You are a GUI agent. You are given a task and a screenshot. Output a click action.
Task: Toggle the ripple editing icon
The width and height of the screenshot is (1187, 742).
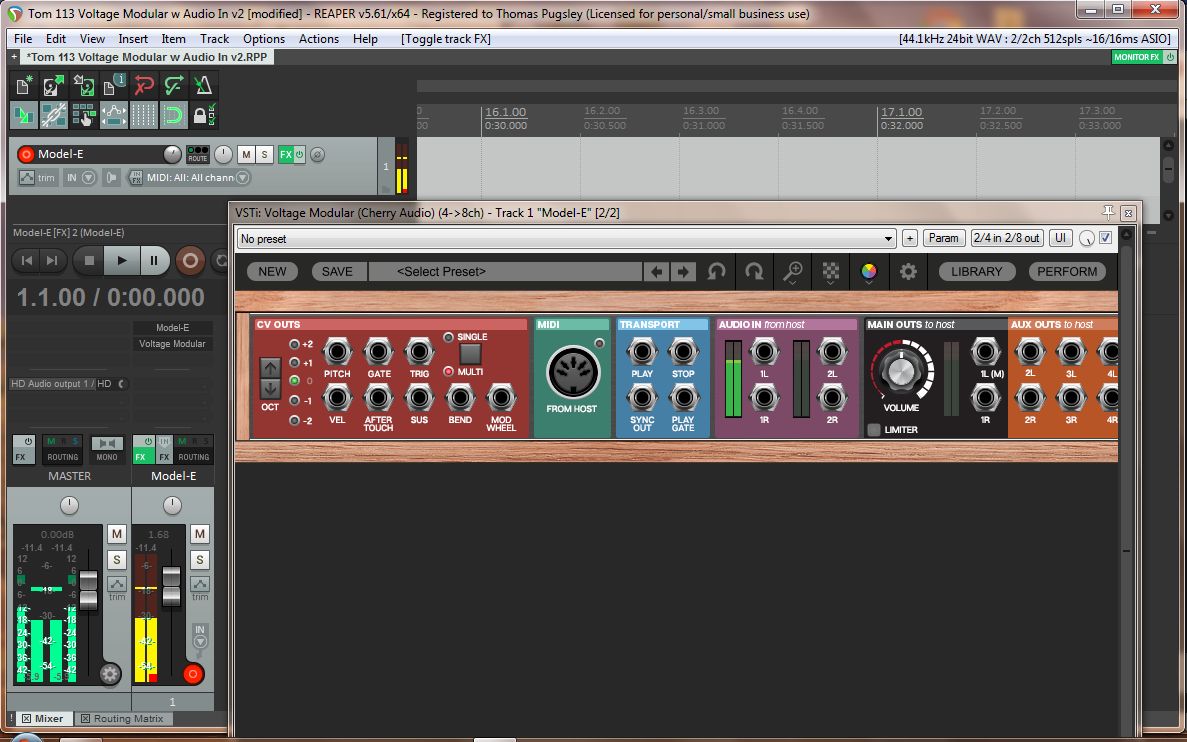83,115
